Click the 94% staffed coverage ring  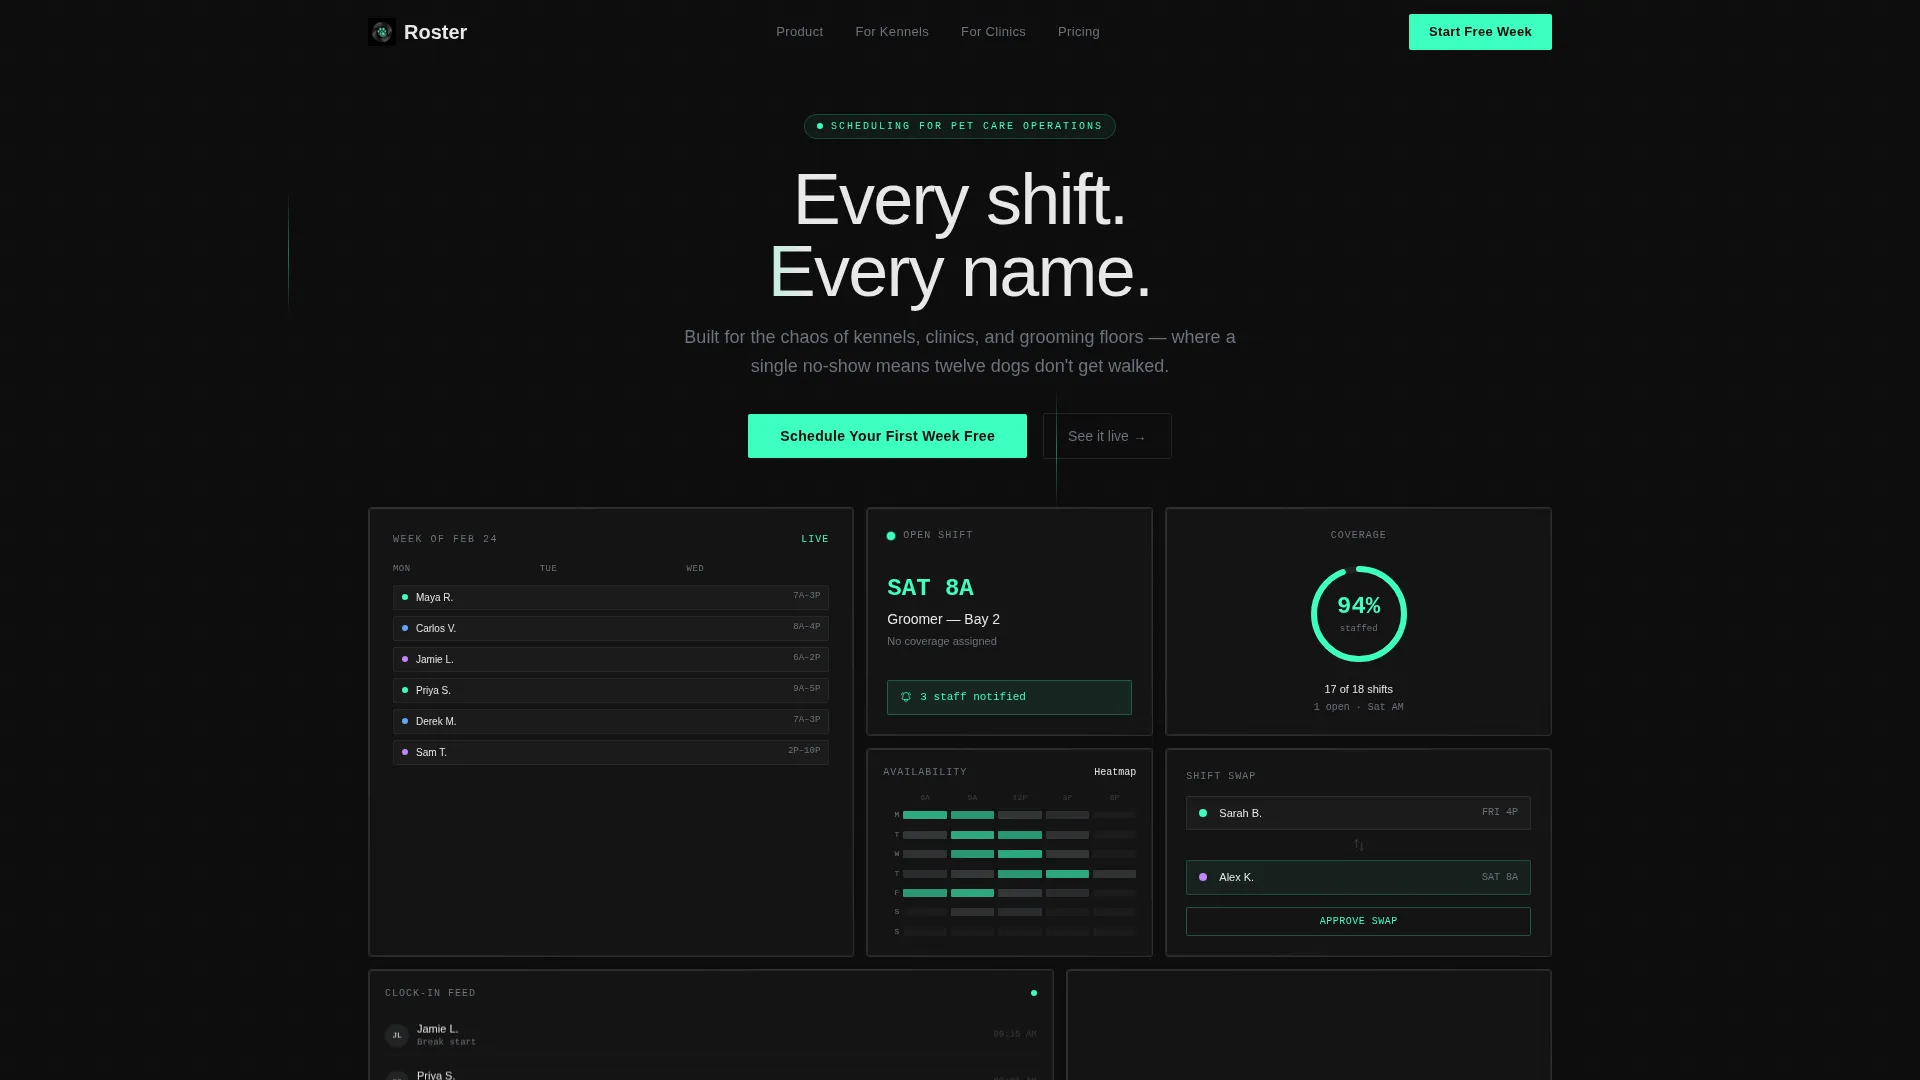coord(1359,614)
